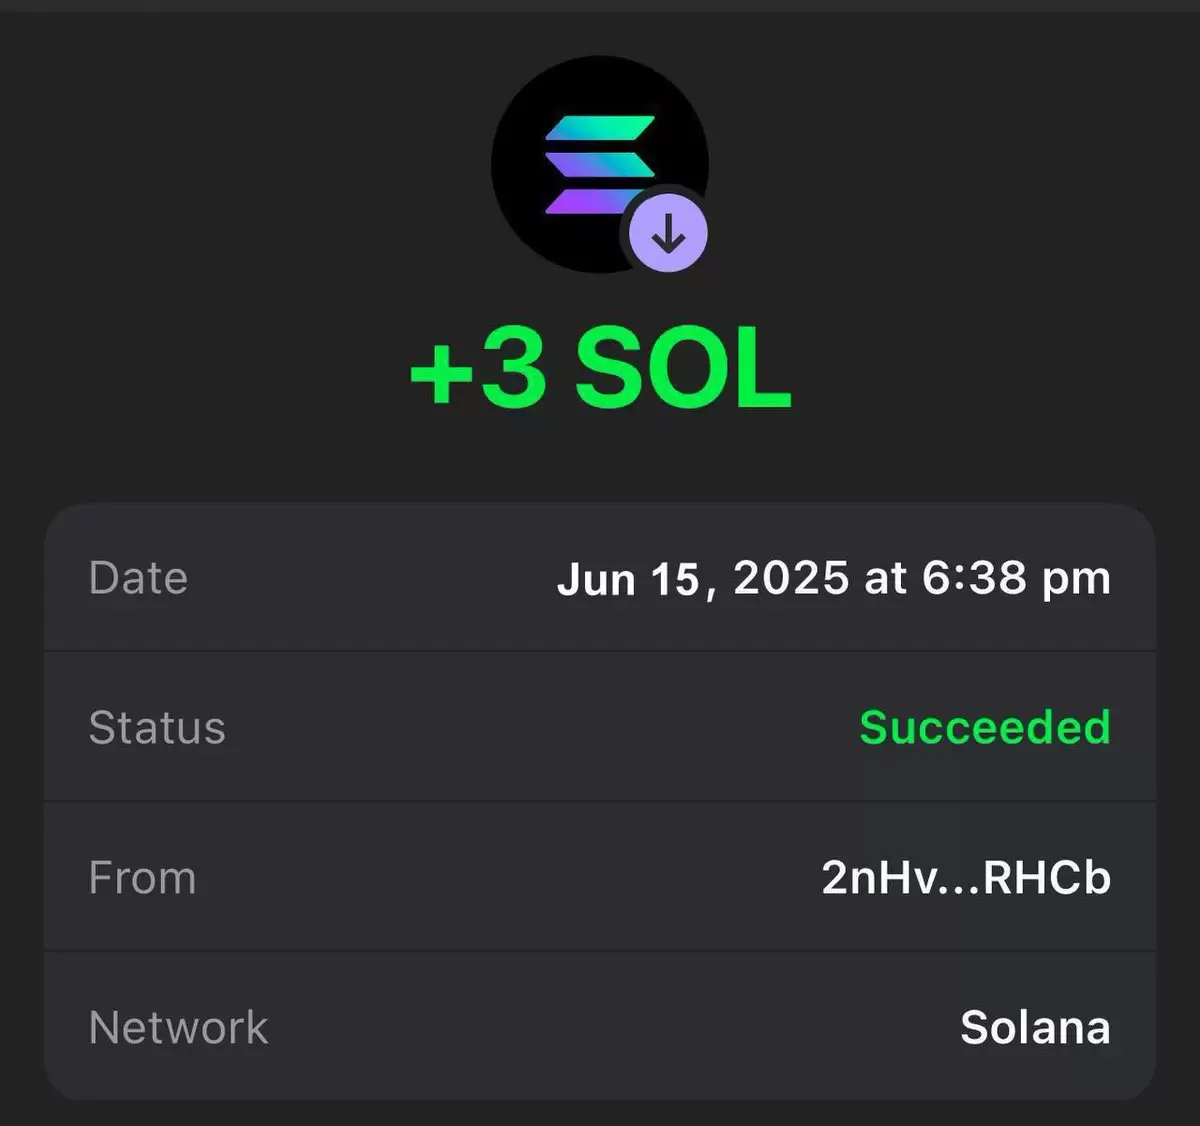Screen dimensions: 1200x1126
Task: Select the 6:38 pm time
Action: [x=1016, y=578]
